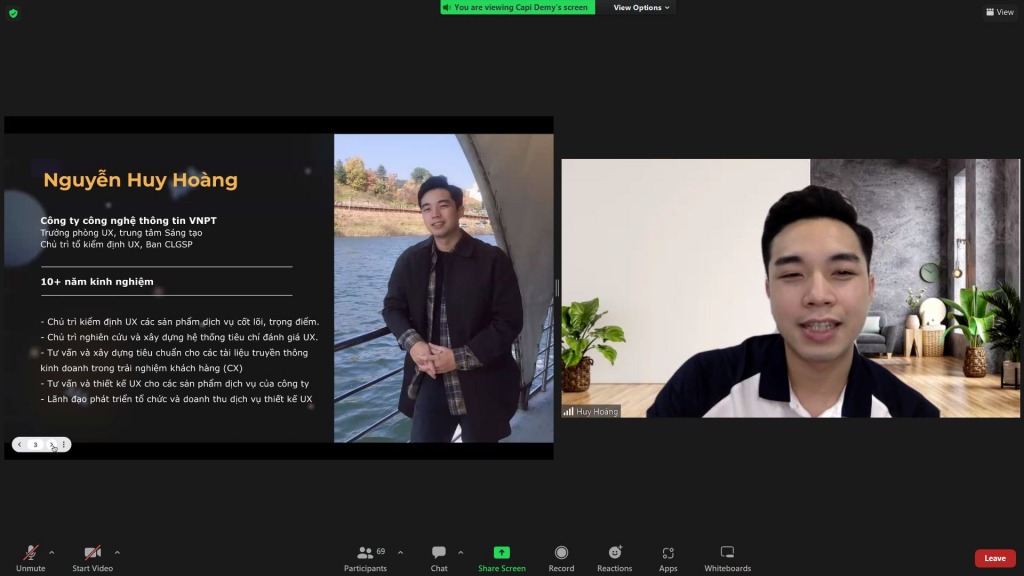Go to next slide arrow

52,445
